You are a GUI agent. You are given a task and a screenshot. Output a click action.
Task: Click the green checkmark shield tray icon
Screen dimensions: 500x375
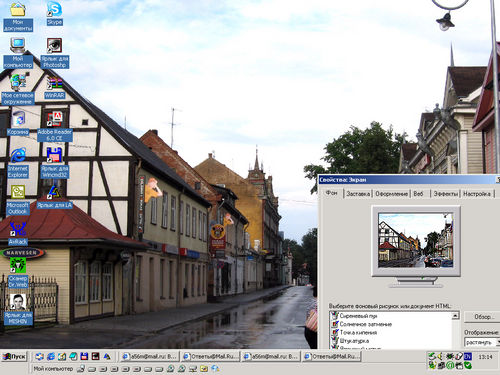click(x=468, y=366)
